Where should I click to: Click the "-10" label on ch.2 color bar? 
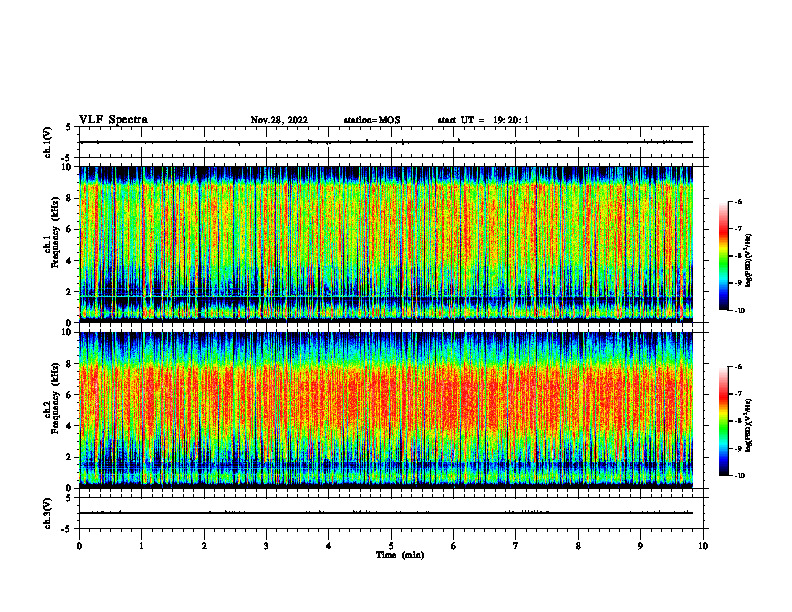tap(740, 476)
